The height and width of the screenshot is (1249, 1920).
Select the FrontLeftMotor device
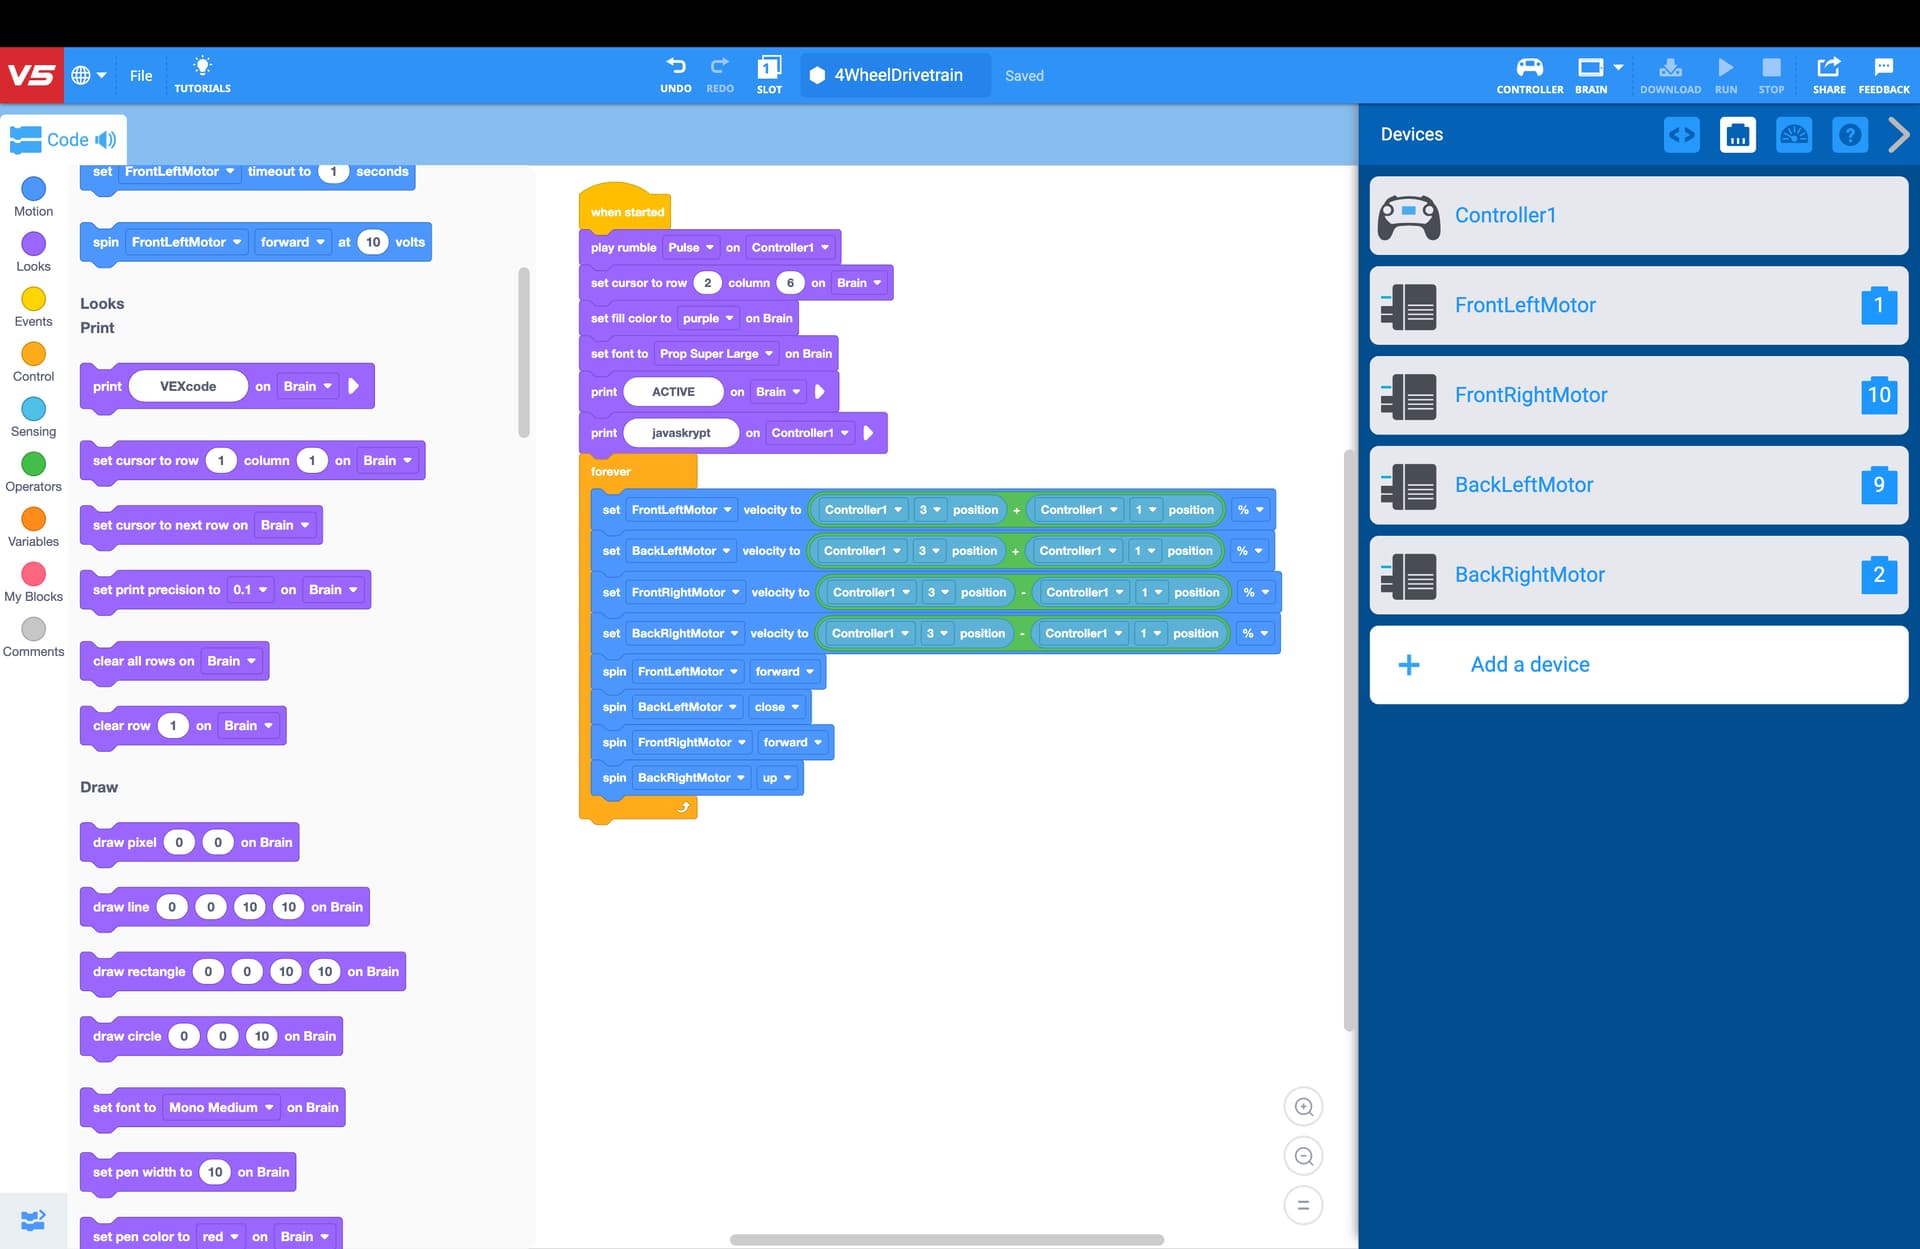coord(1638,305)
